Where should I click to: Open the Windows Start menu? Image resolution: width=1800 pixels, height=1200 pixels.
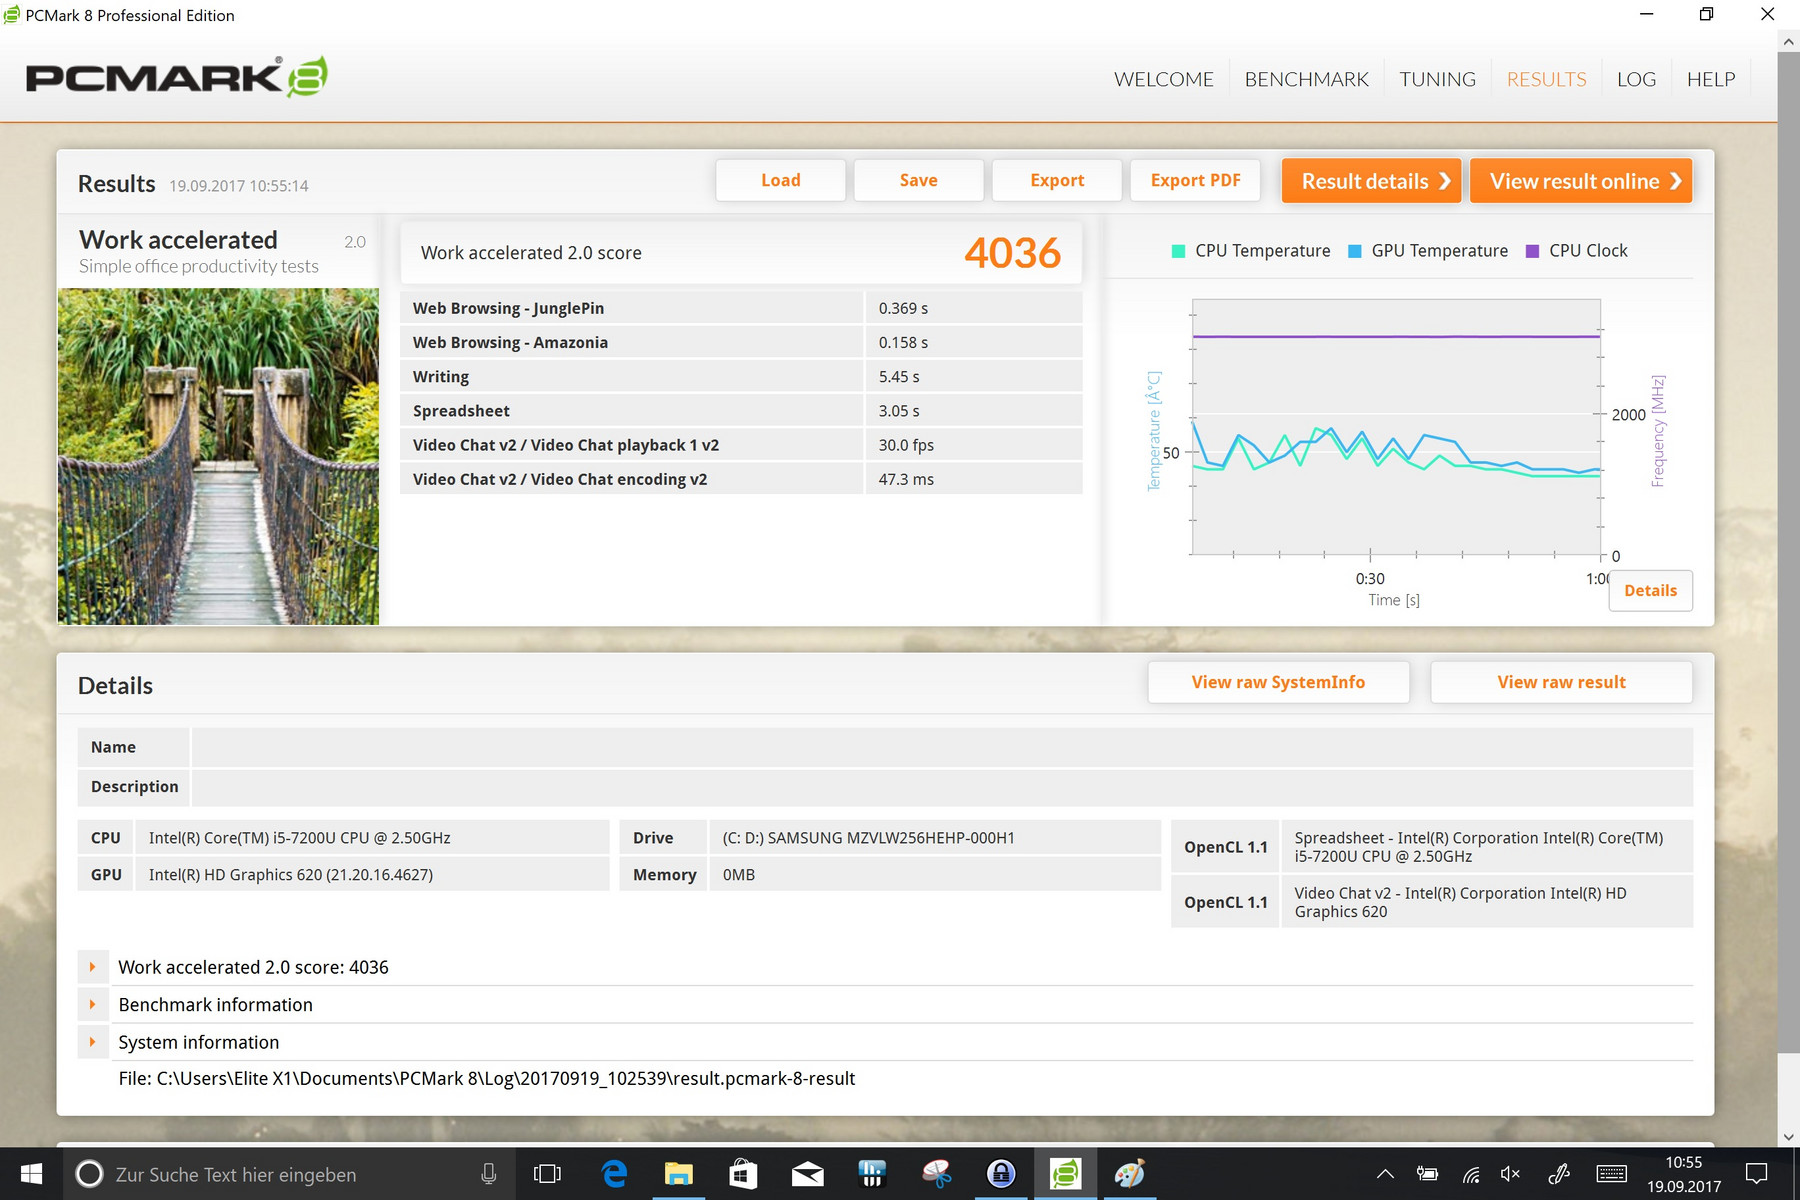click(31, 1174)
